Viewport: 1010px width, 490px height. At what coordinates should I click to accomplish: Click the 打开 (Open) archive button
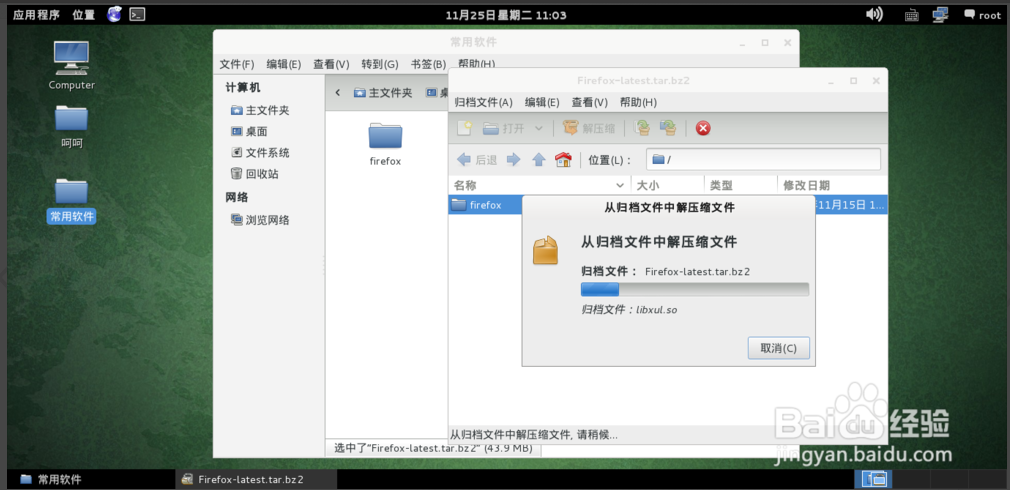tap(504, 128)
